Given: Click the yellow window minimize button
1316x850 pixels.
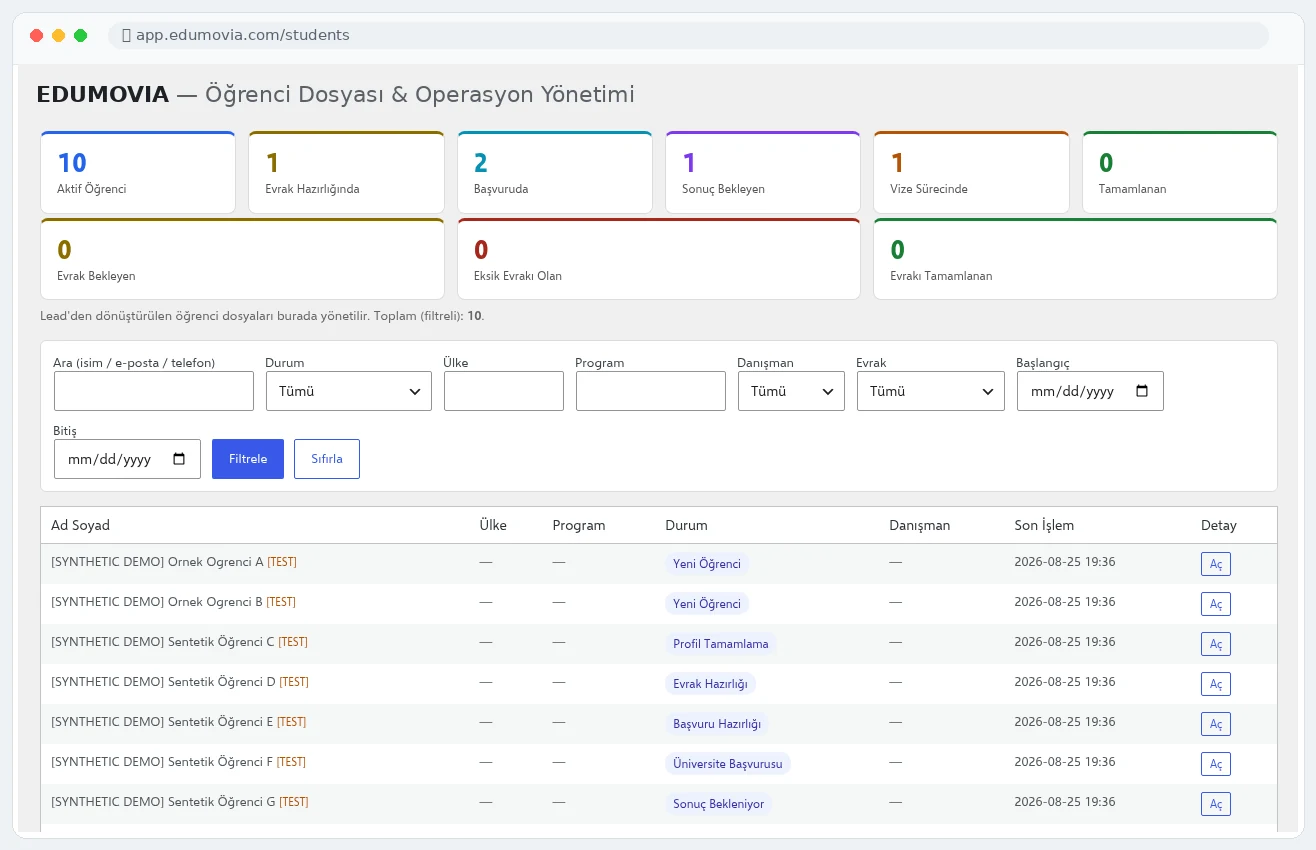Looking at the screenshot, I should pyautogui.click(x=59, y=36).
